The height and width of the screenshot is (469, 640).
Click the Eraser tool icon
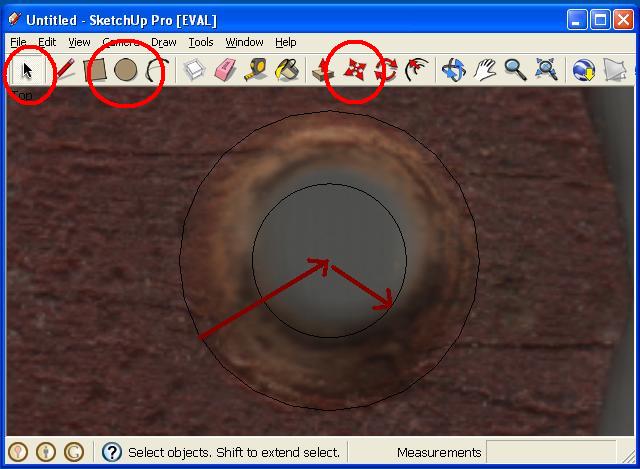click(x=226, y=71)
